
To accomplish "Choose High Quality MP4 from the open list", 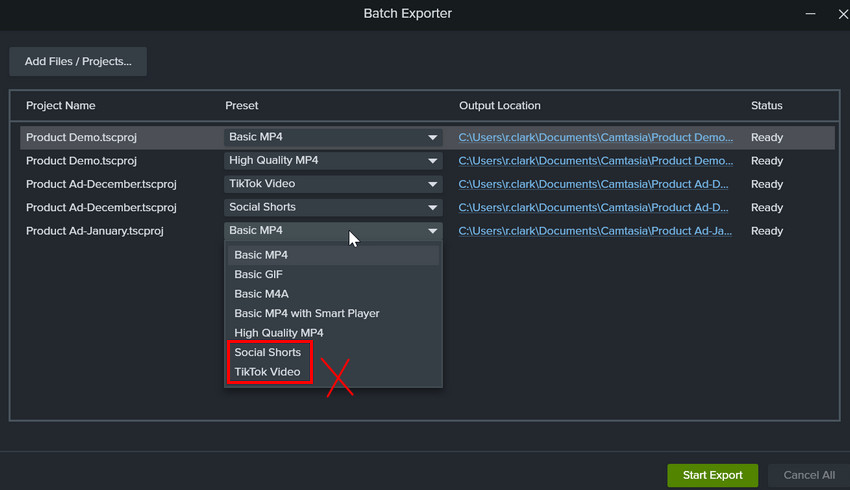I will 333,333.
